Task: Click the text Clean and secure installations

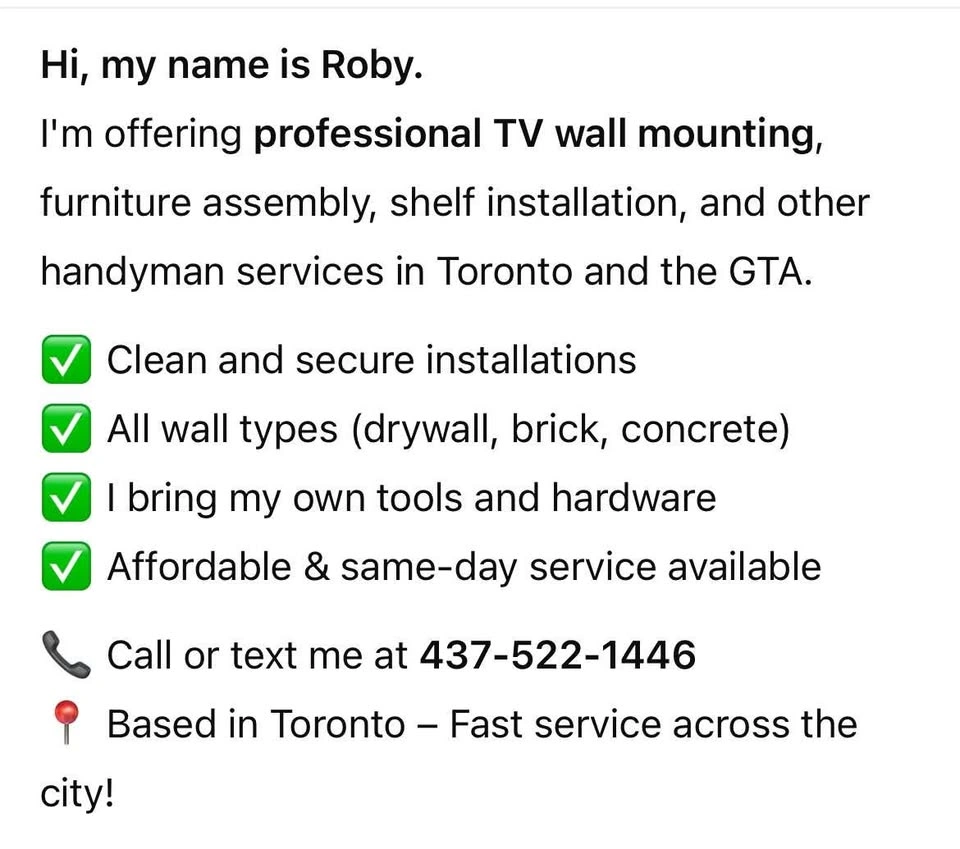Action: tap(372, 360)
